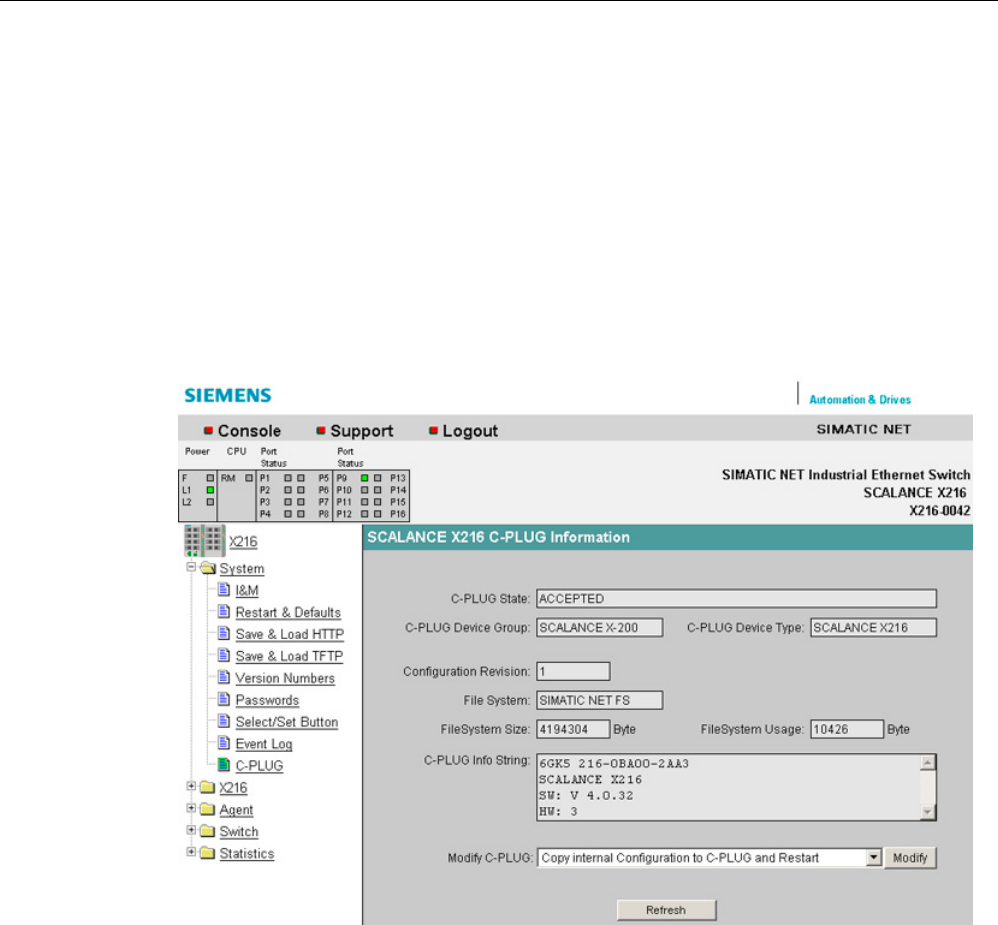Screen dimensions: 998x925
Task: Open the Statistics folder link
Action: click(247, 854)
